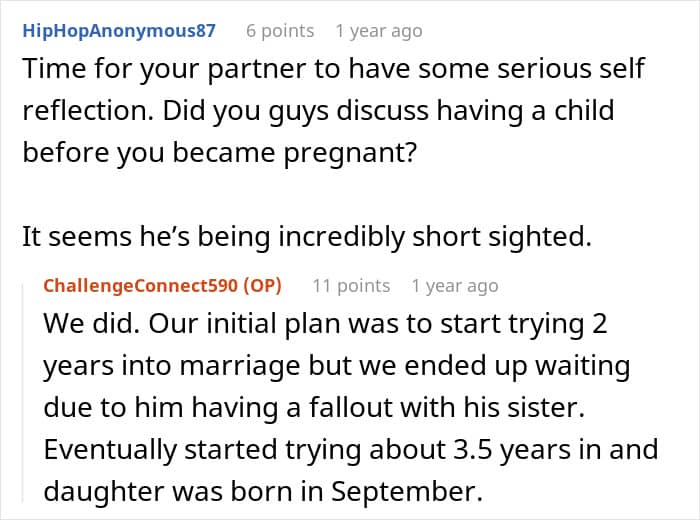Click the line "before you became pregnant?"
700x520 pixels.
point(219,153)
